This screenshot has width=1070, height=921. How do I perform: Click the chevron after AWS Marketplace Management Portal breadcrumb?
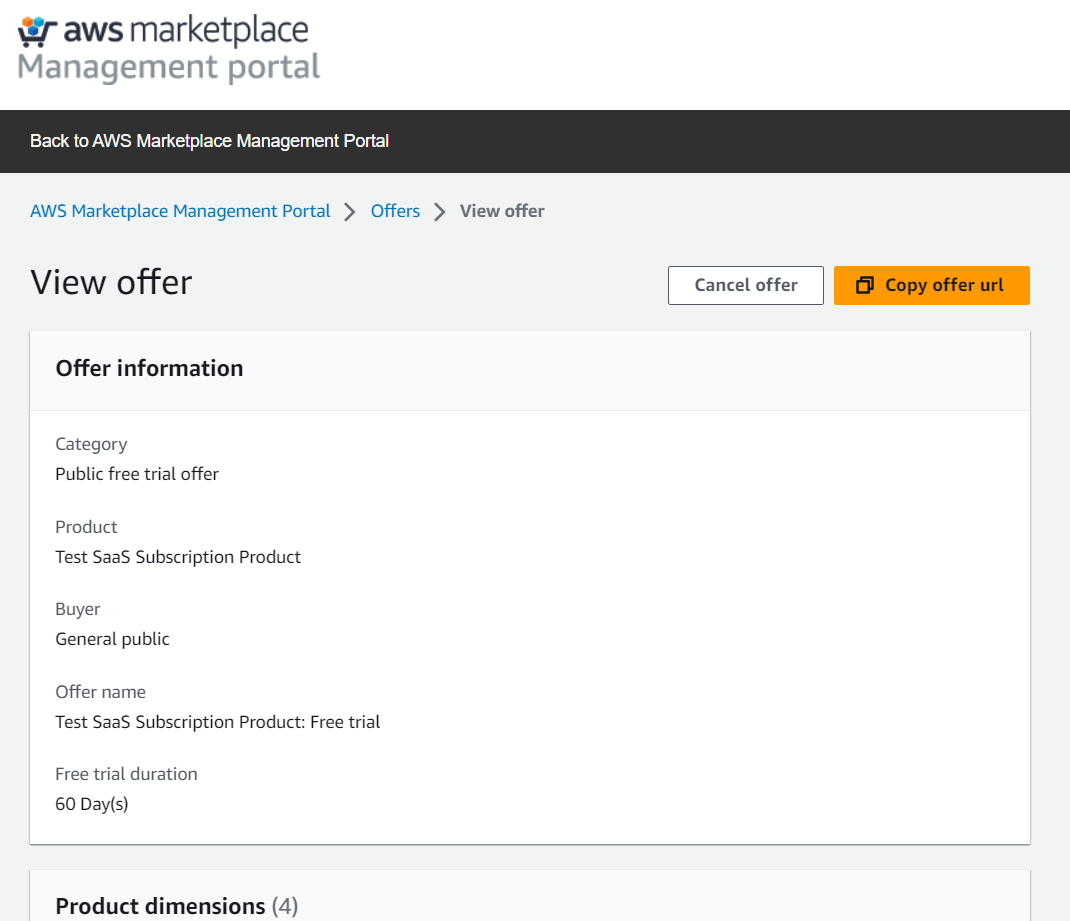point(350,212)
